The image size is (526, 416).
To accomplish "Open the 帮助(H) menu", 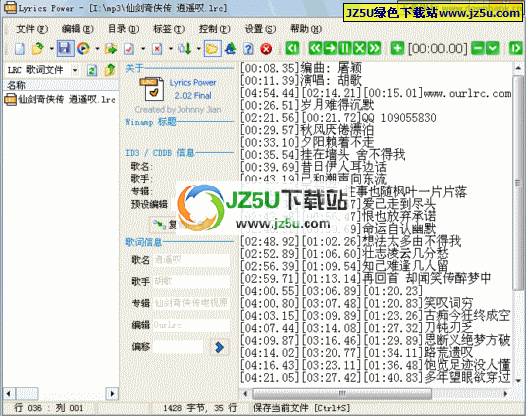I will 306,29.
